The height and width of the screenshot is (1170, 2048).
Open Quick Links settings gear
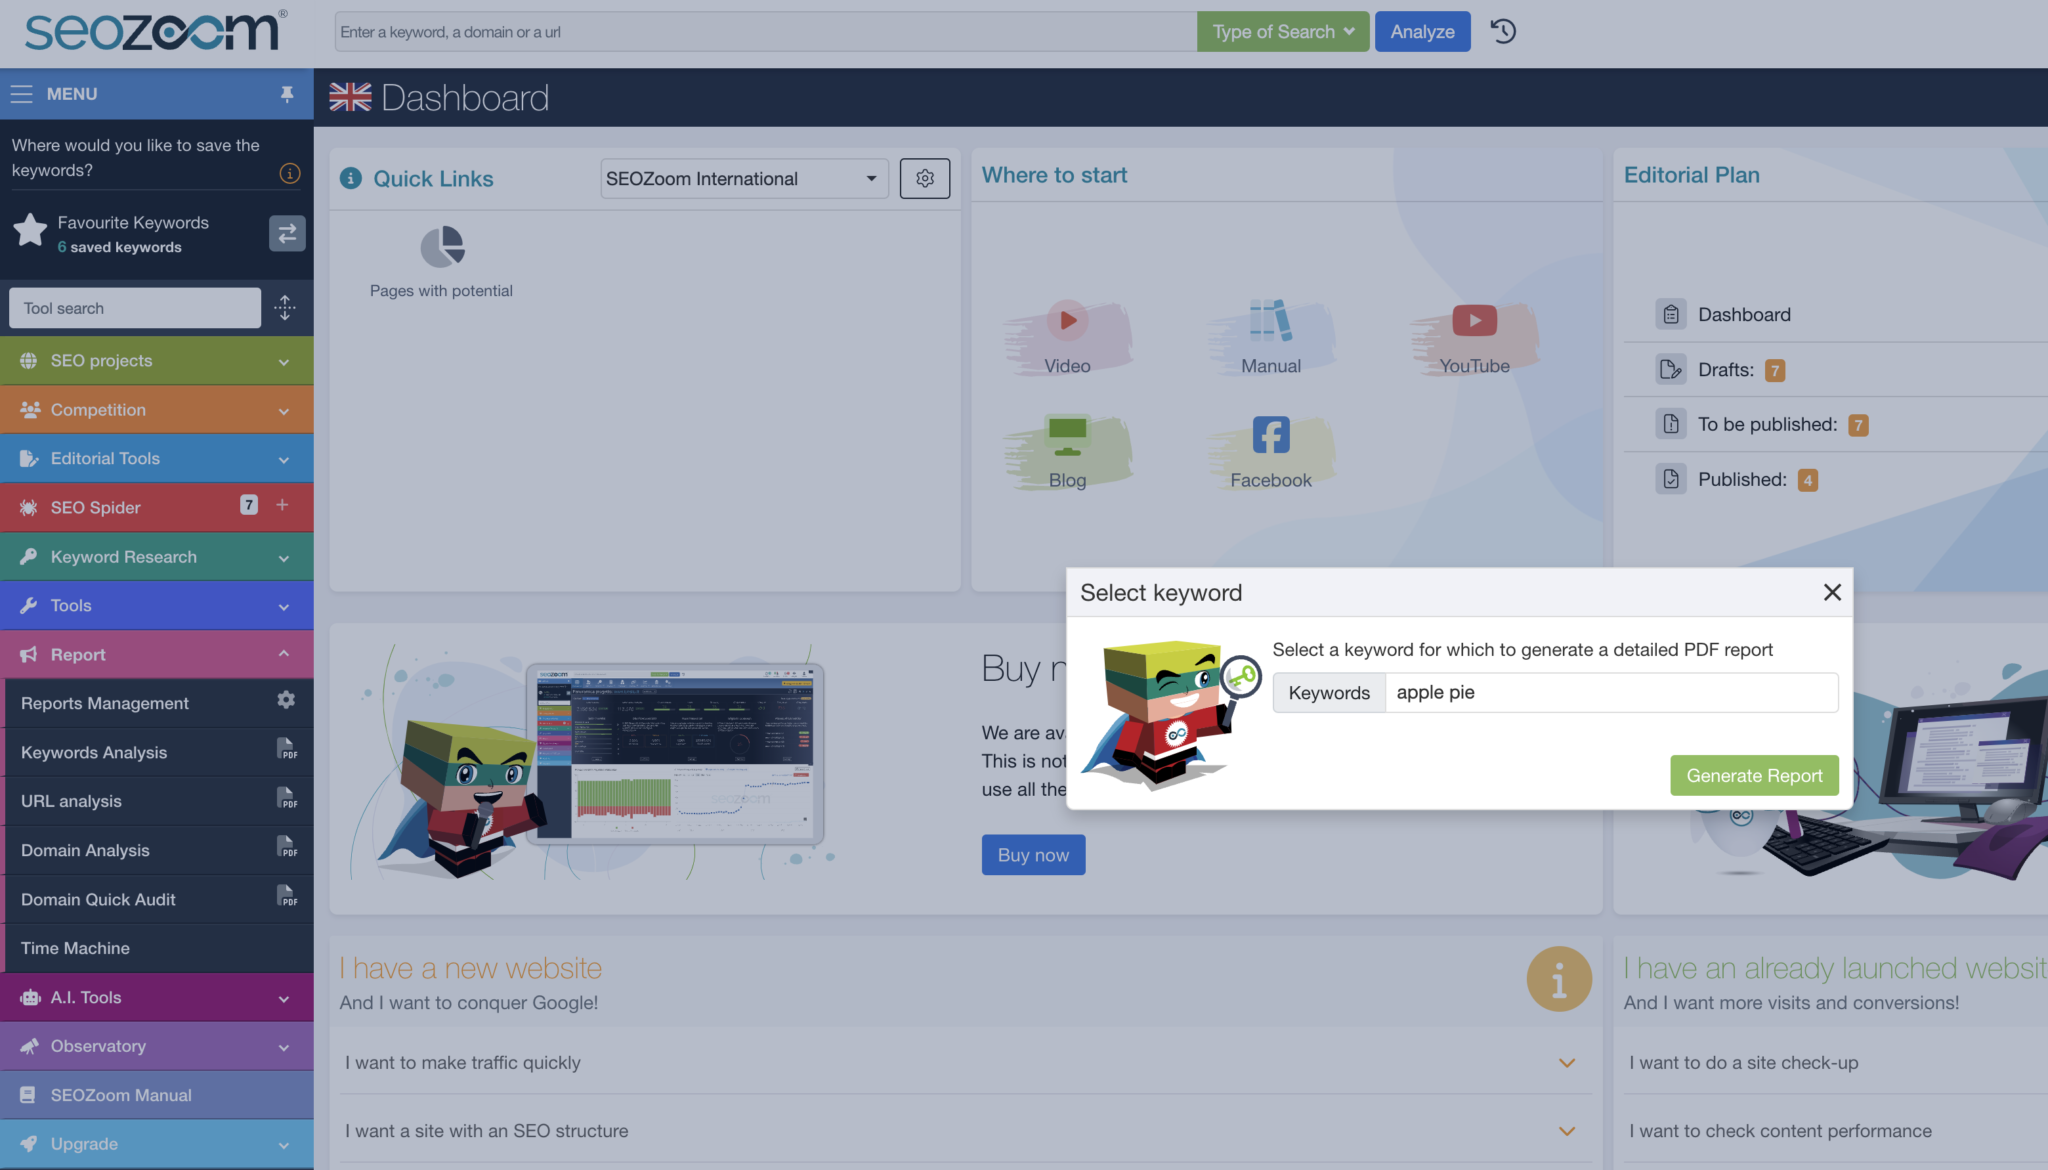tap(925, 178)
